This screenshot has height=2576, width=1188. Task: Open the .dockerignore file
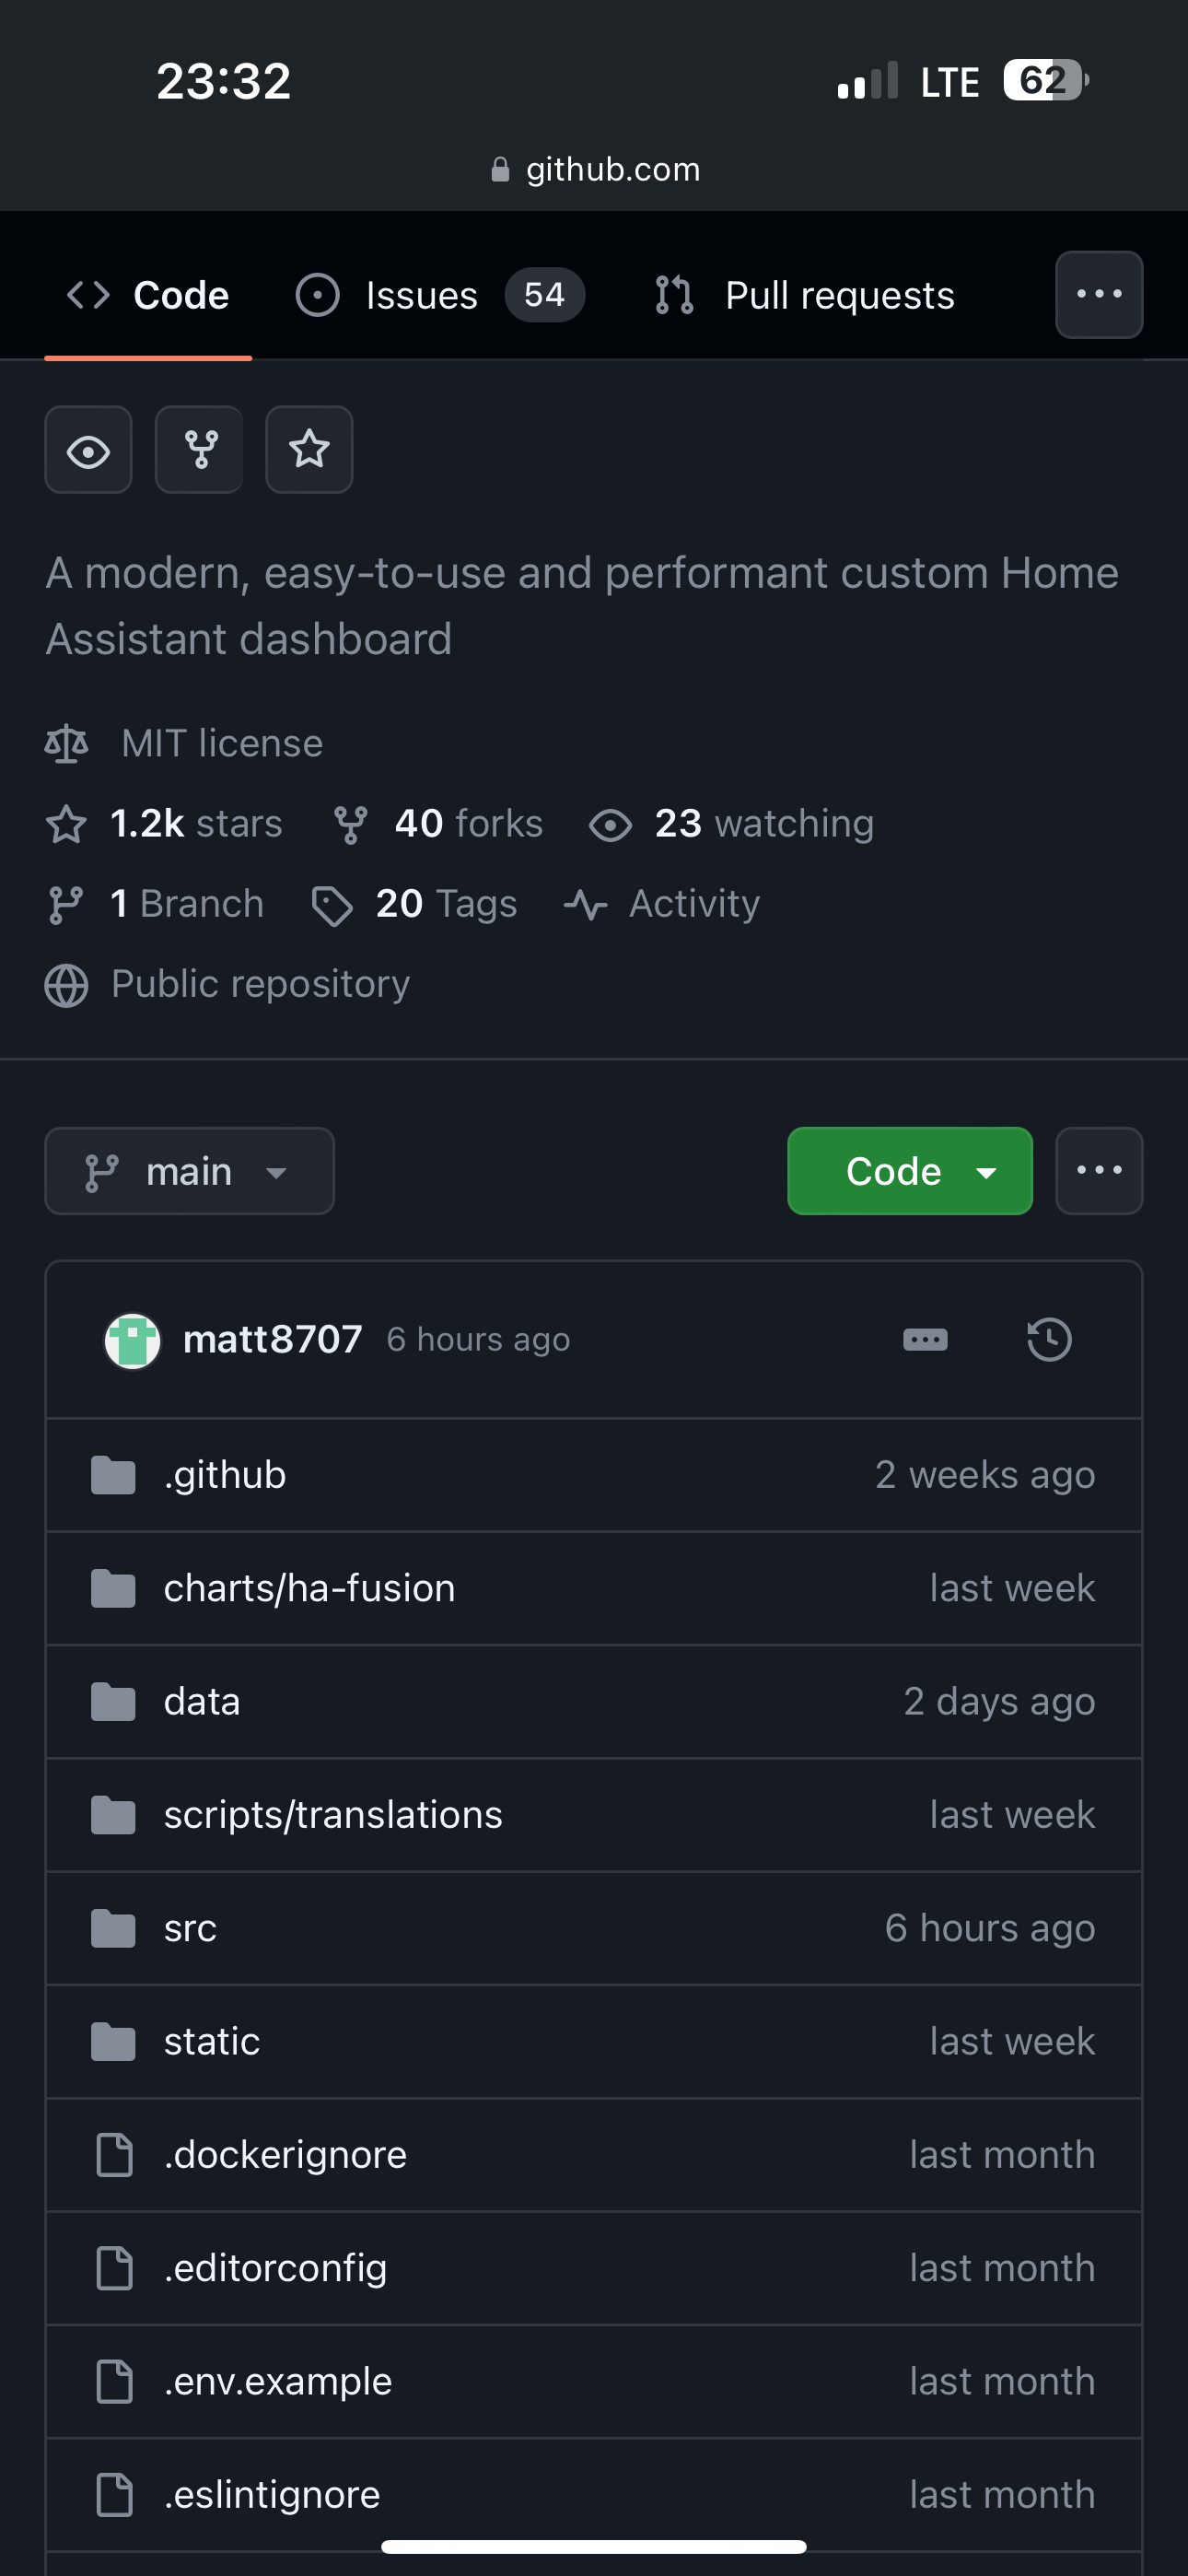click(285, 2154)
